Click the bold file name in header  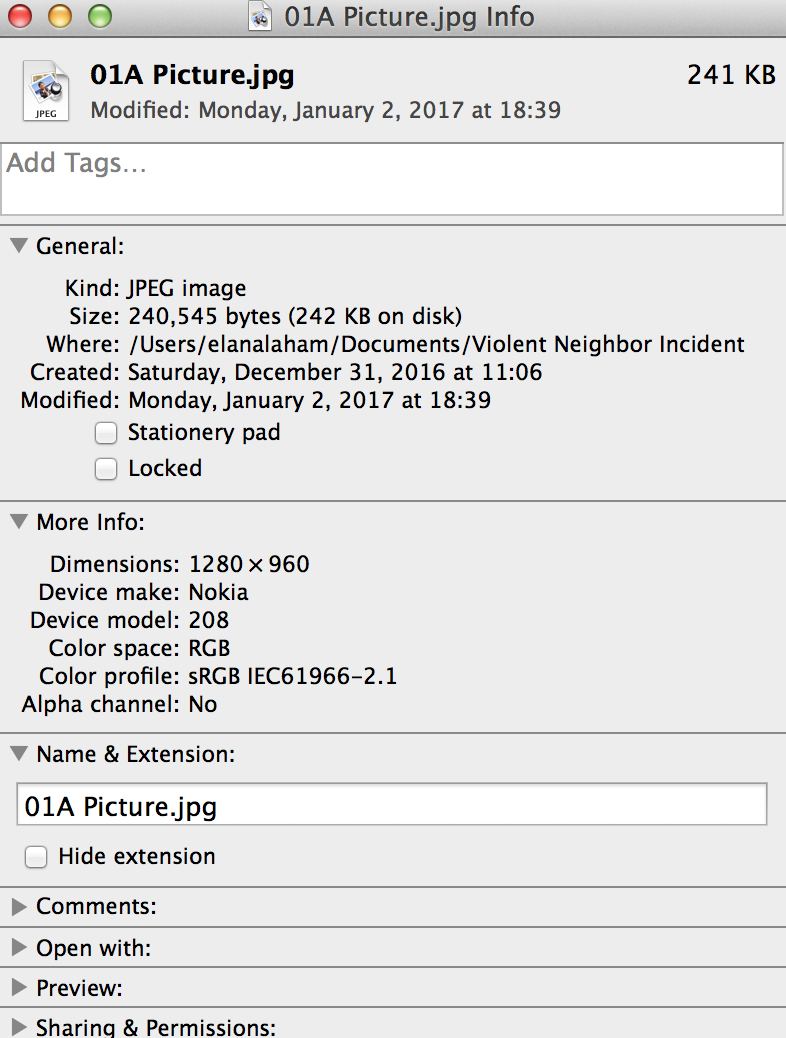click(x=192, y=75)
